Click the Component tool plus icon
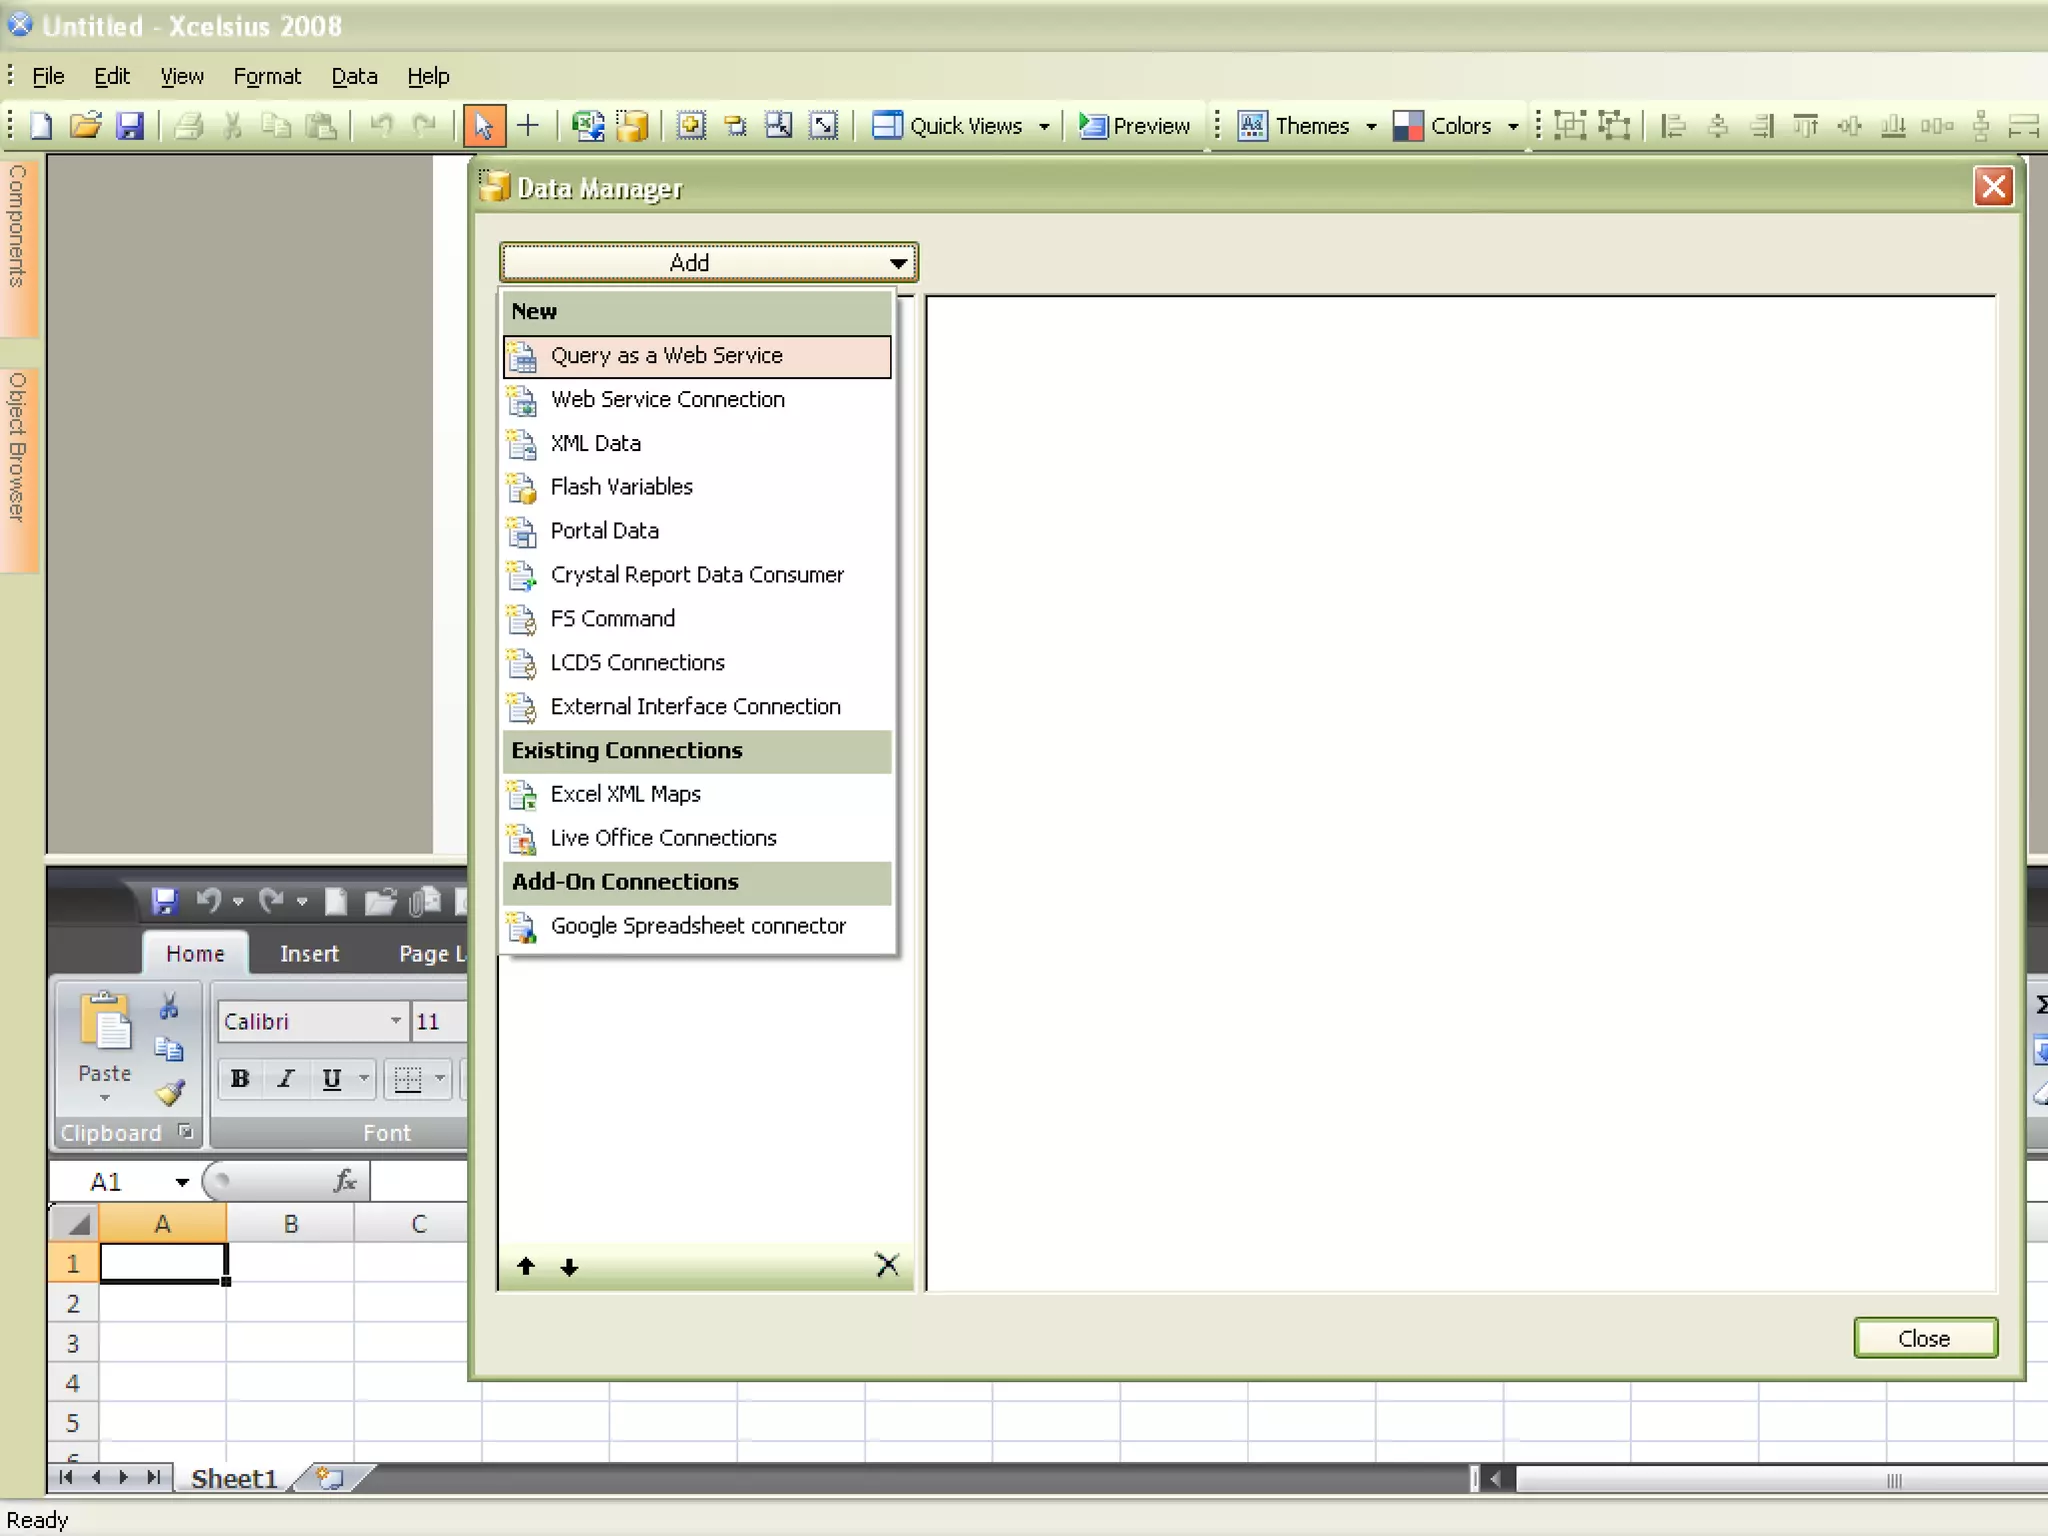The height and width of the screenshot is (1536, 2048). 528,126
